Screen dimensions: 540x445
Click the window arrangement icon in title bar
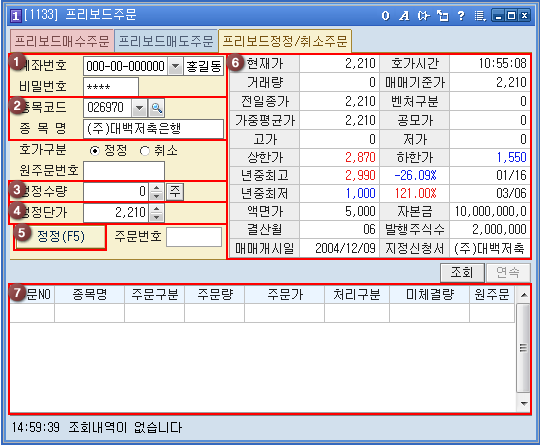pos(443,16)
